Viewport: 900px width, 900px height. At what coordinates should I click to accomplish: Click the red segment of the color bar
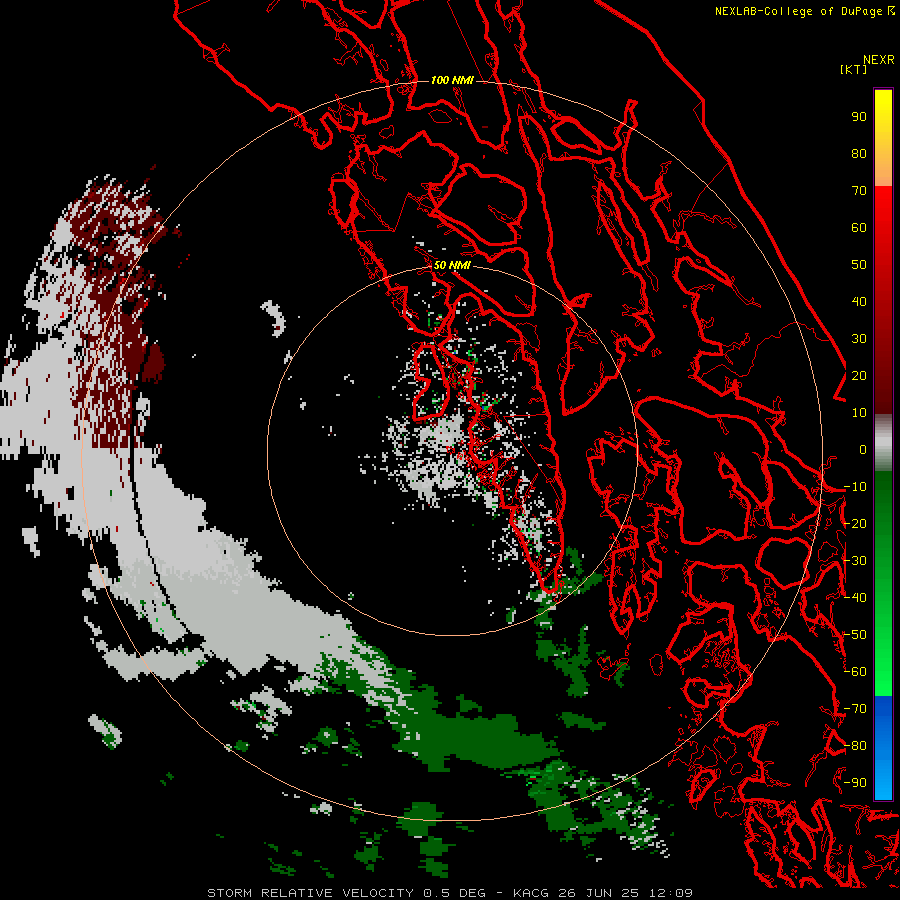pos(883,300)
